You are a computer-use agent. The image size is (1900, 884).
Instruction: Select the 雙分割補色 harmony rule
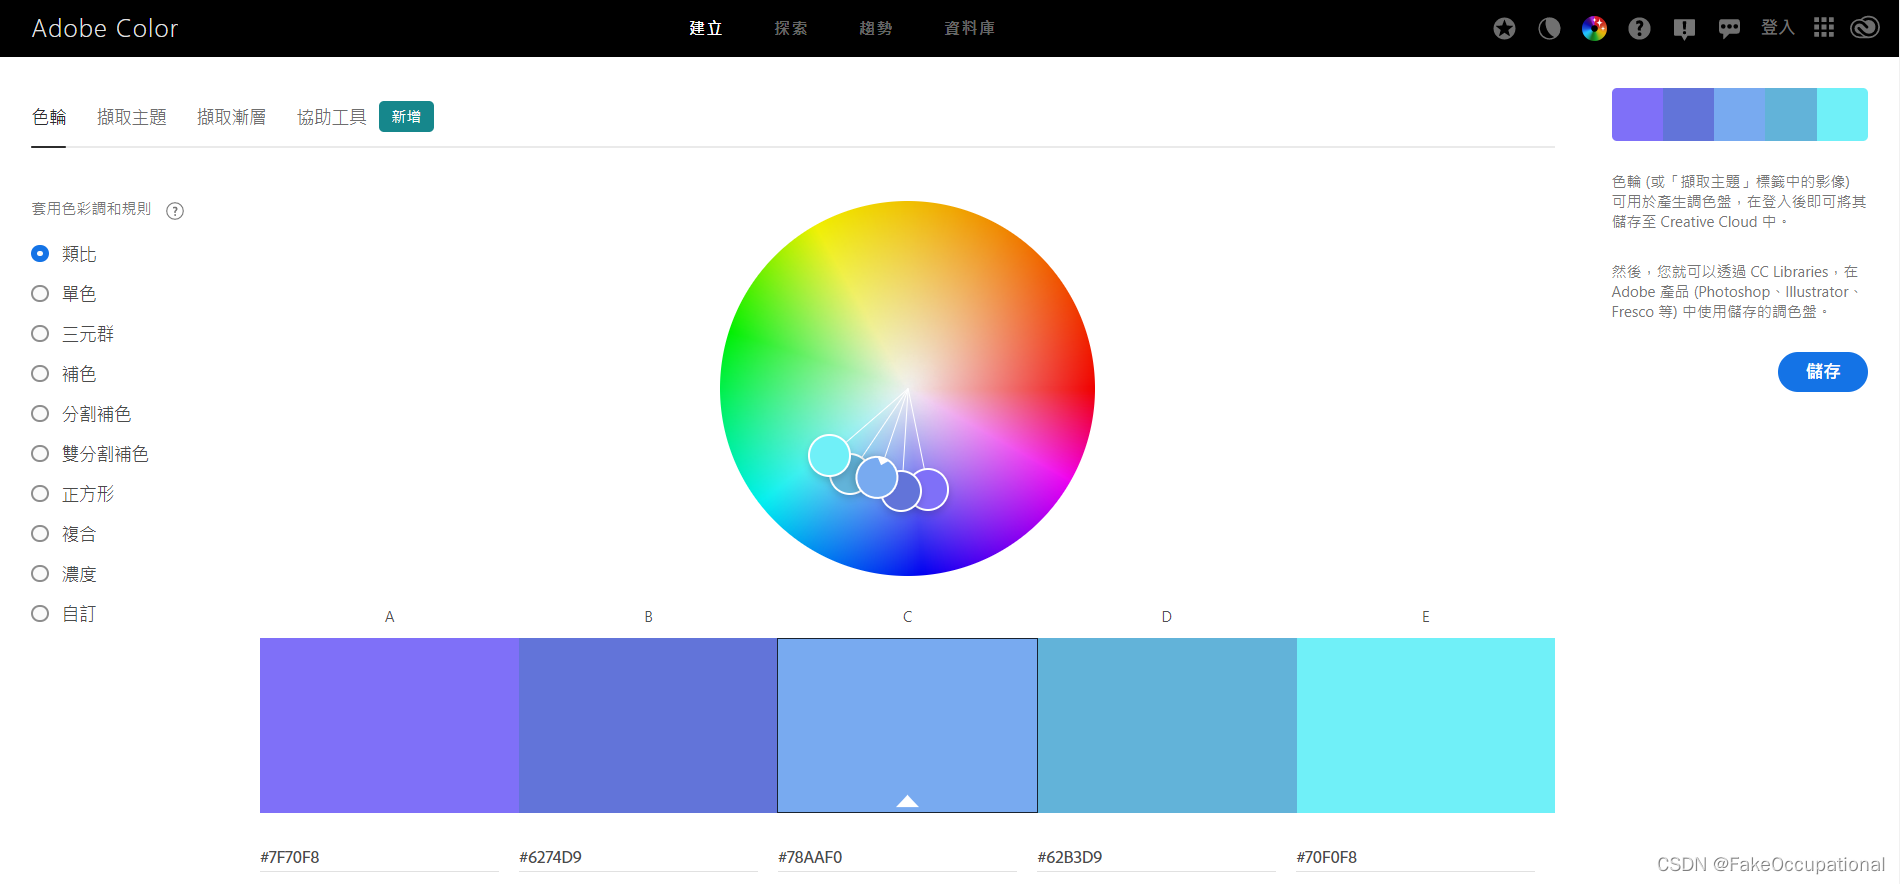coord(90,454)
